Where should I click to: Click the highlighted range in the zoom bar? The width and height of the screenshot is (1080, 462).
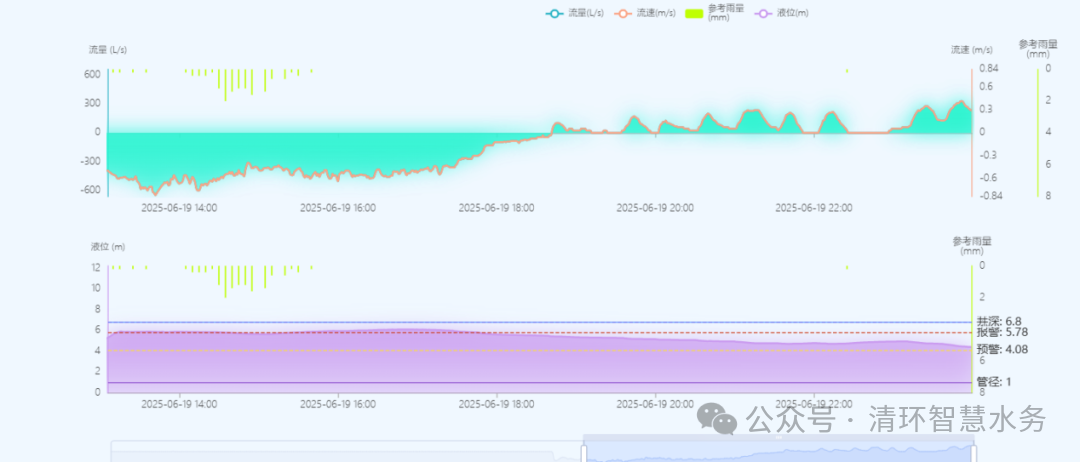(x=780, y=451)
